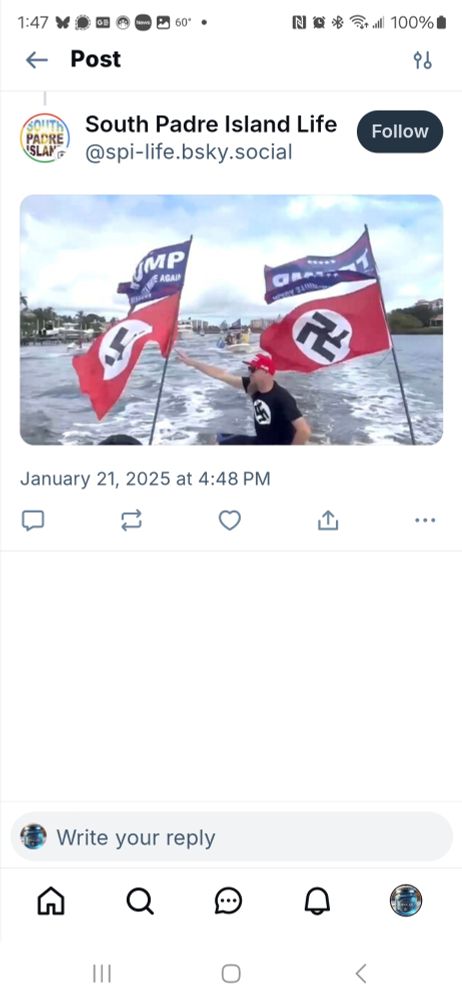Follow South Padre Island Life
The height and width of the screenshot is (1000, 462).
point(399,131)
